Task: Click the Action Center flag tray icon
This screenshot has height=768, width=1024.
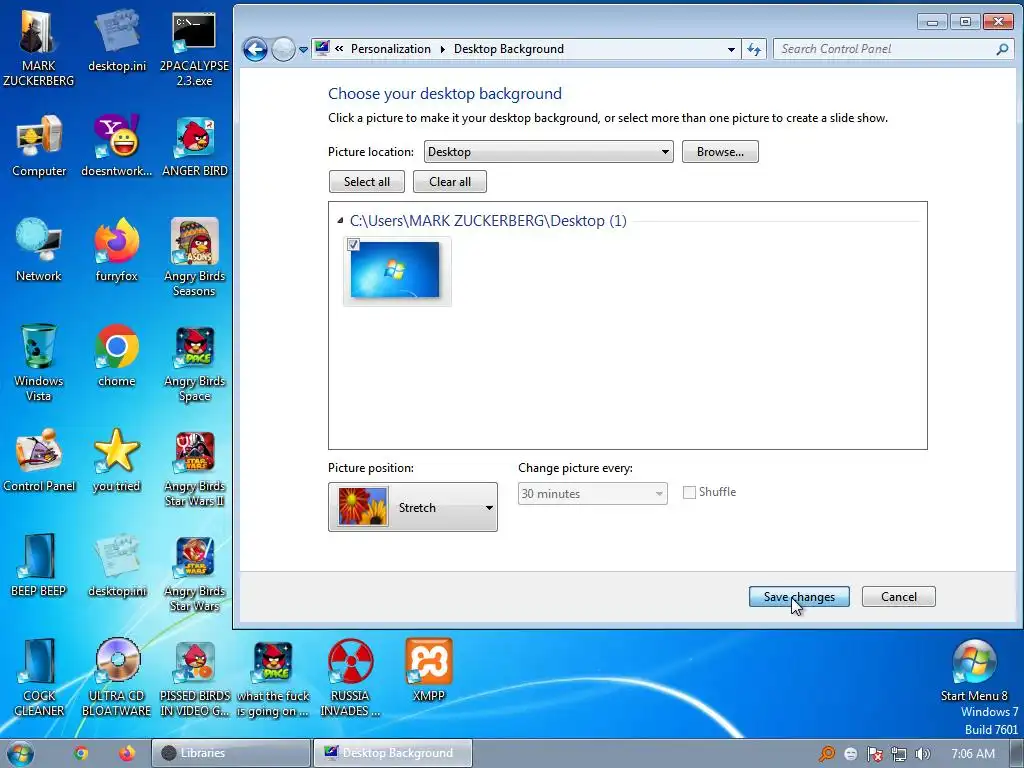Action: [x=874, y=754]
